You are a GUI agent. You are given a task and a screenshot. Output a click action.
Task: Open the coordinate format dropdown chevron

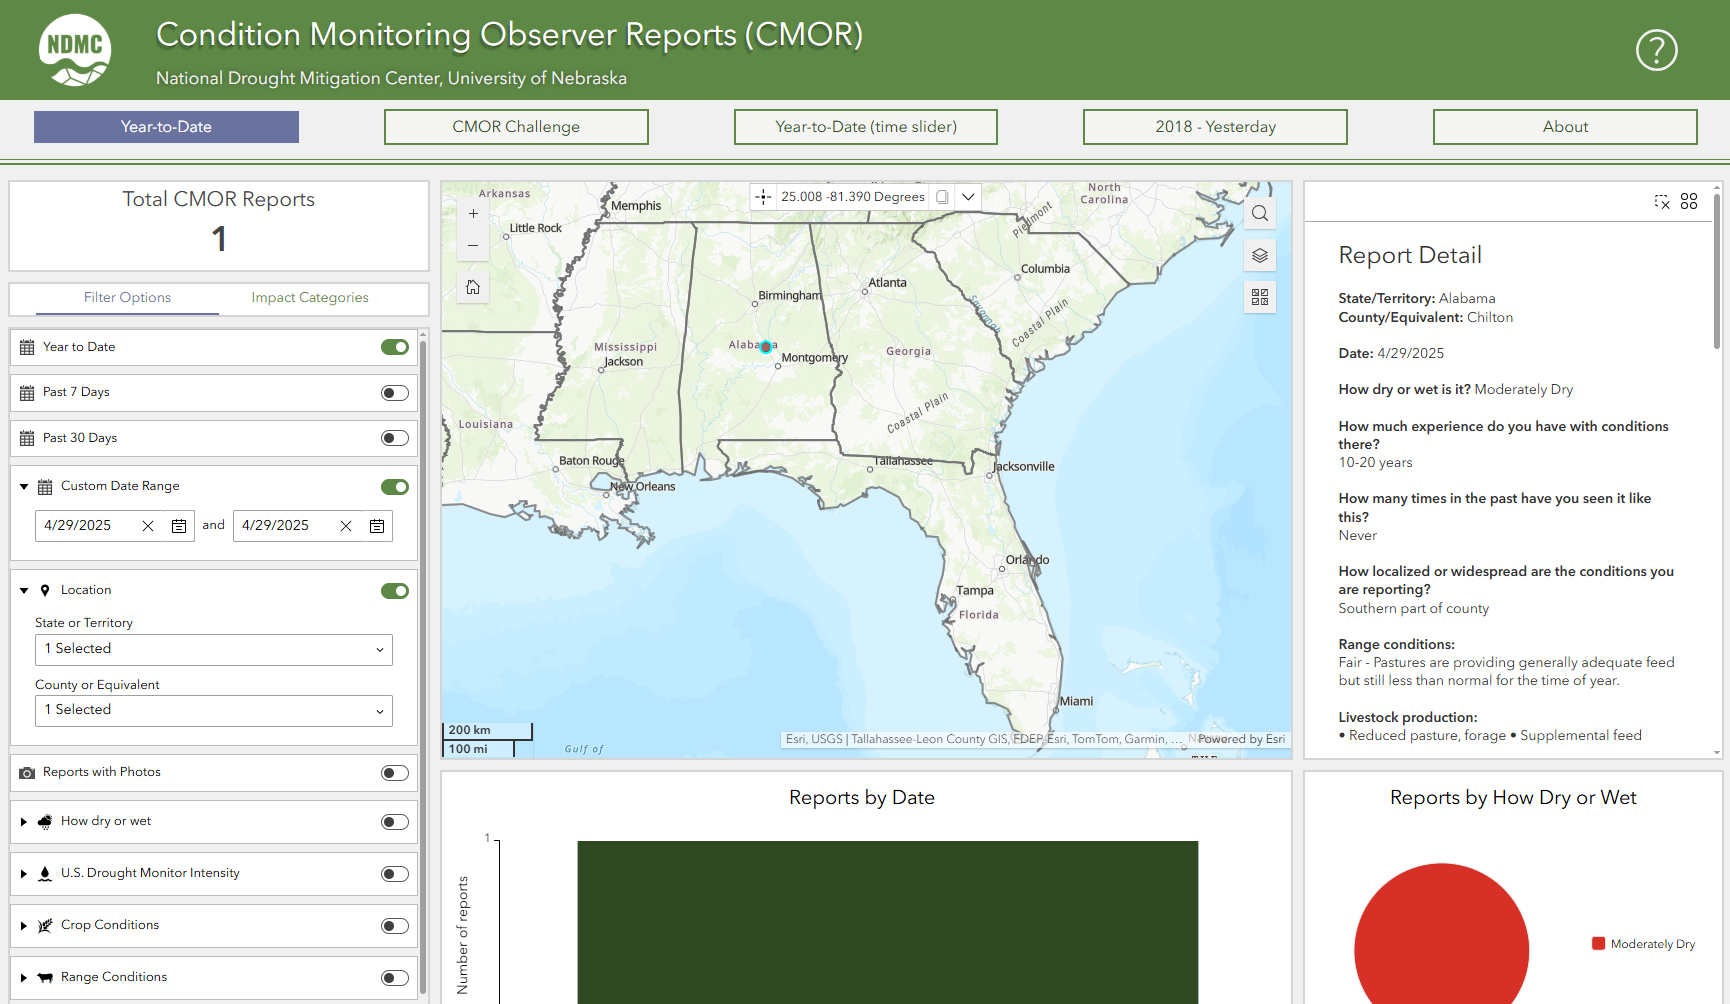click(x=968, y=197)
